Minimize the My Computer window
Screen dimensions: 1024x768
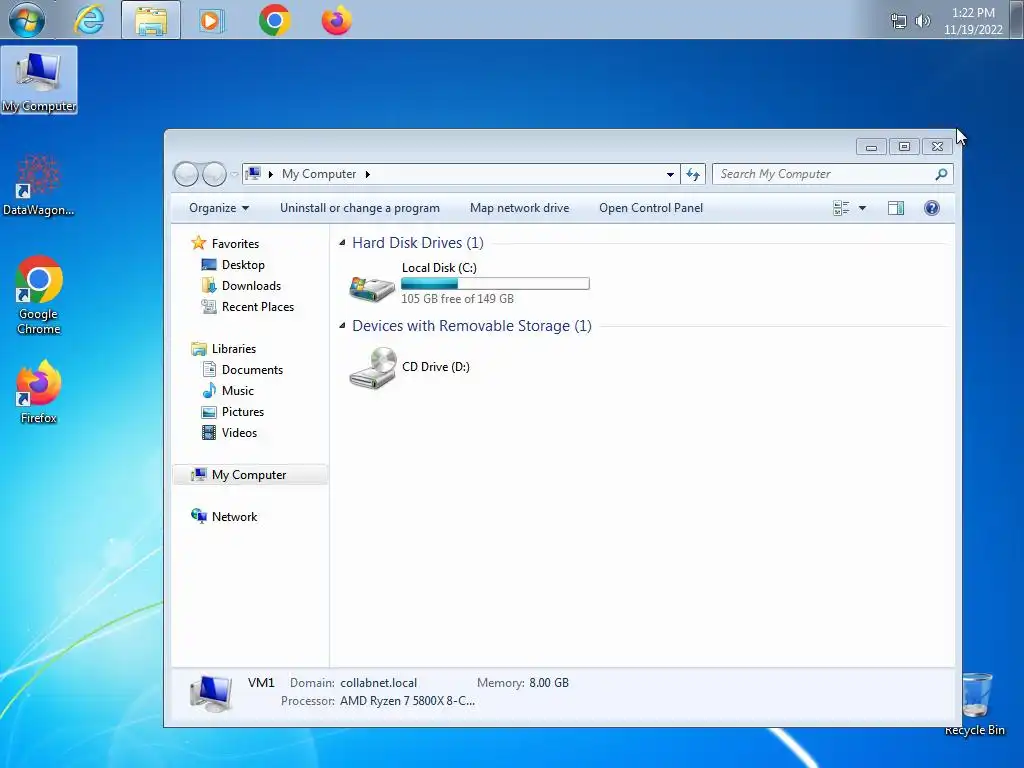pos(871,147)
